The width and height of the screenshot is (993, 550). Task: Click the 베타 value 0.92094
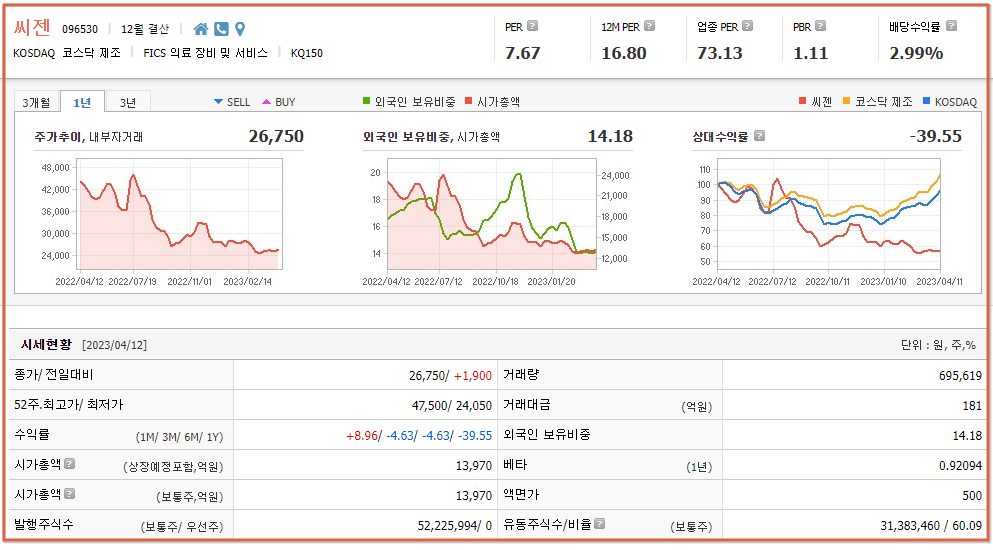(960, 466)
